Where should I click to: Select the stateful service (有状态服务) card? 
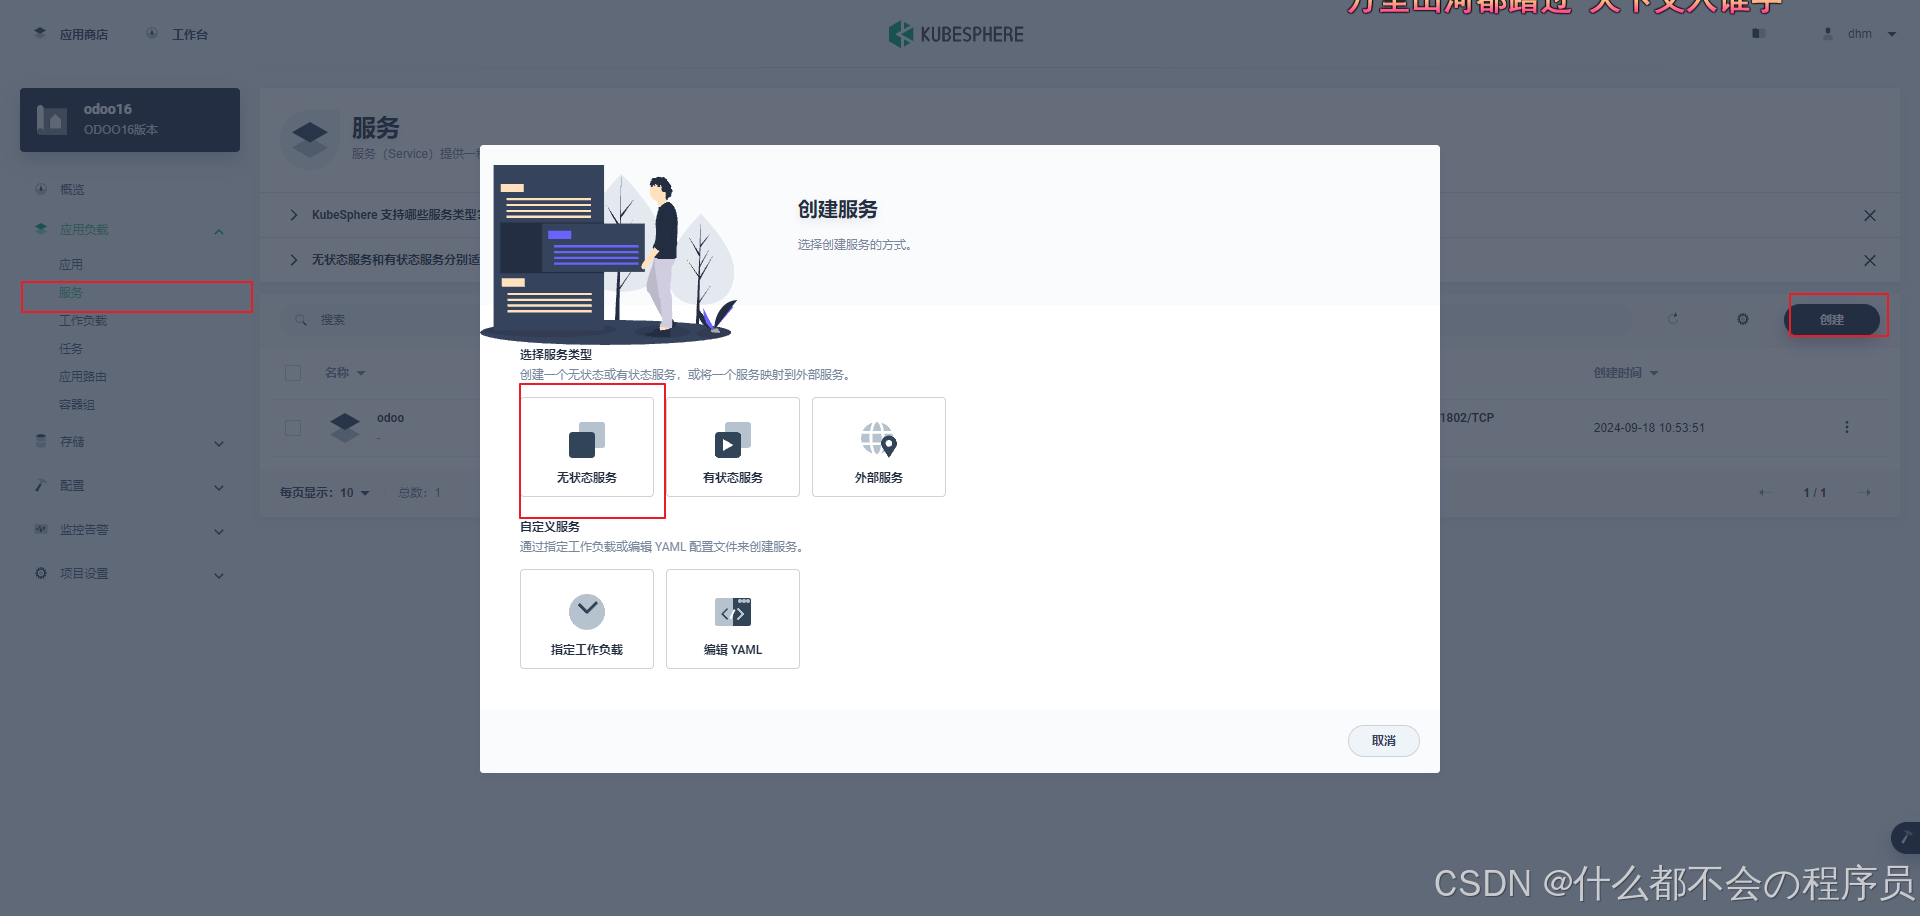[733, 447]
